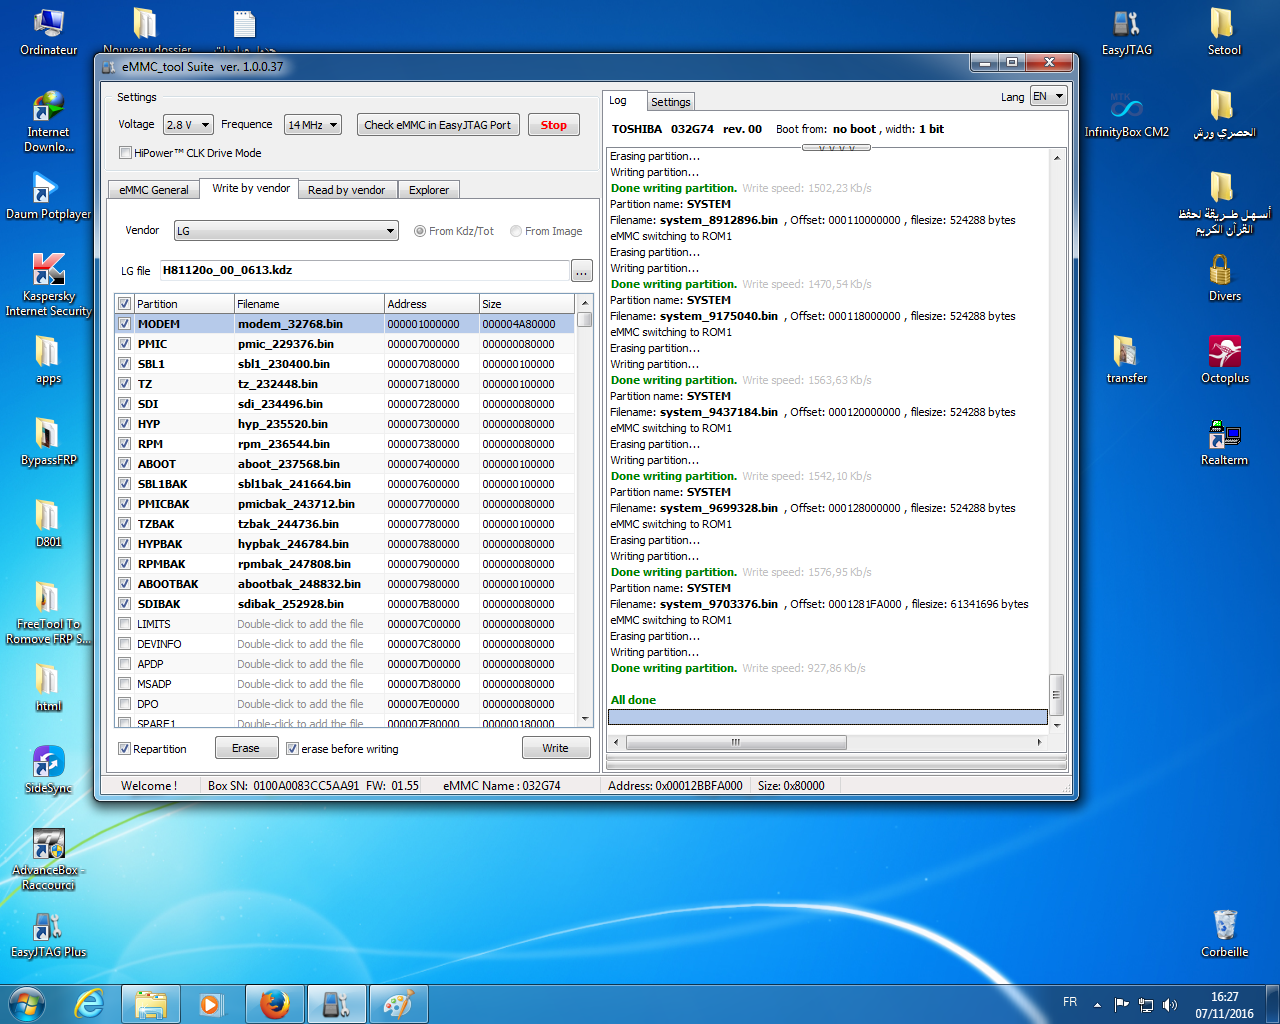
Task: Toggle the Repartition checkbox
Action: [x=125, y=749]
